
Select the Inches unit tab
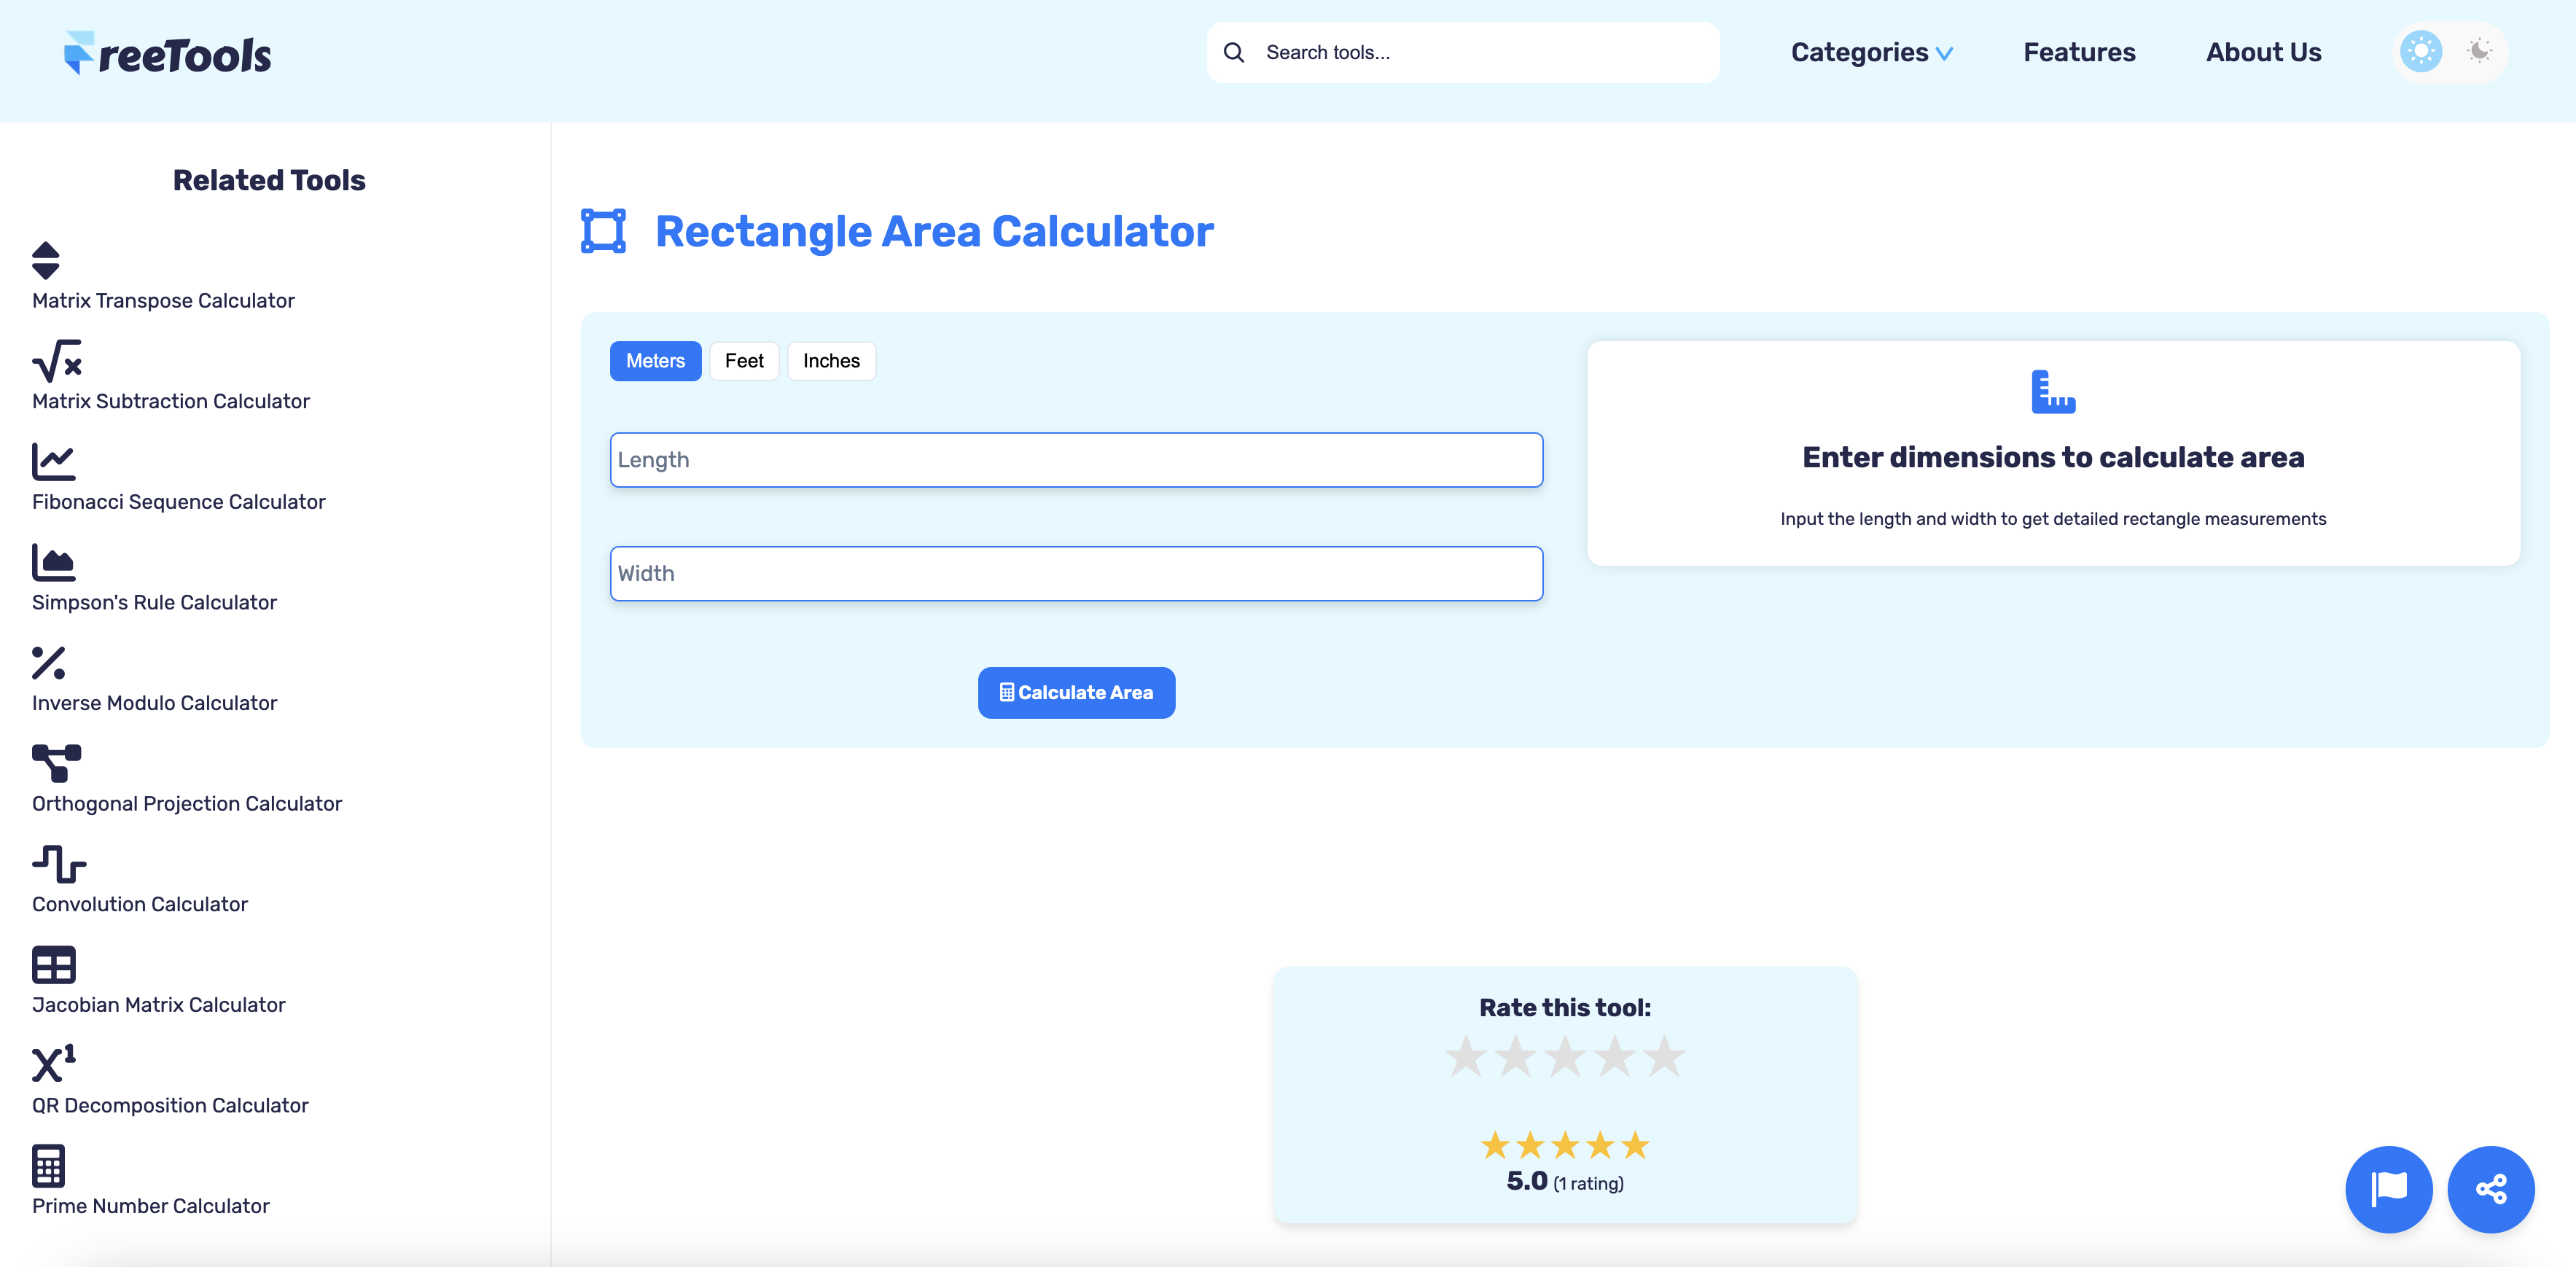coord(831,361)
